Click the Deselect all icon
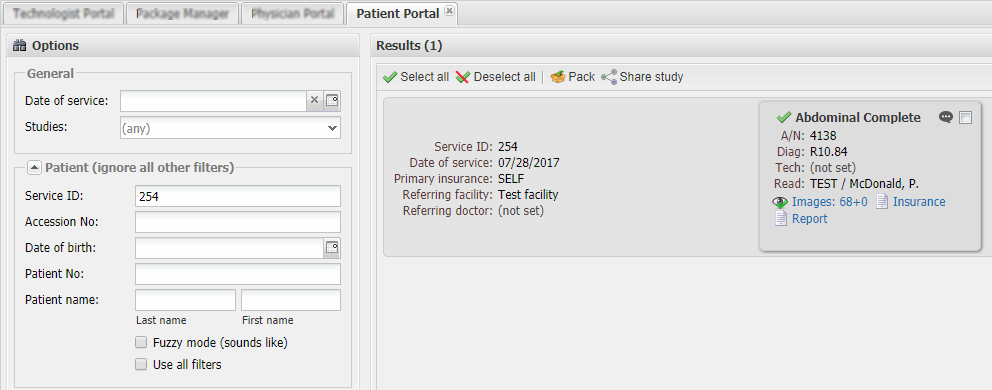The image size is (992, 390). [463, 77]
